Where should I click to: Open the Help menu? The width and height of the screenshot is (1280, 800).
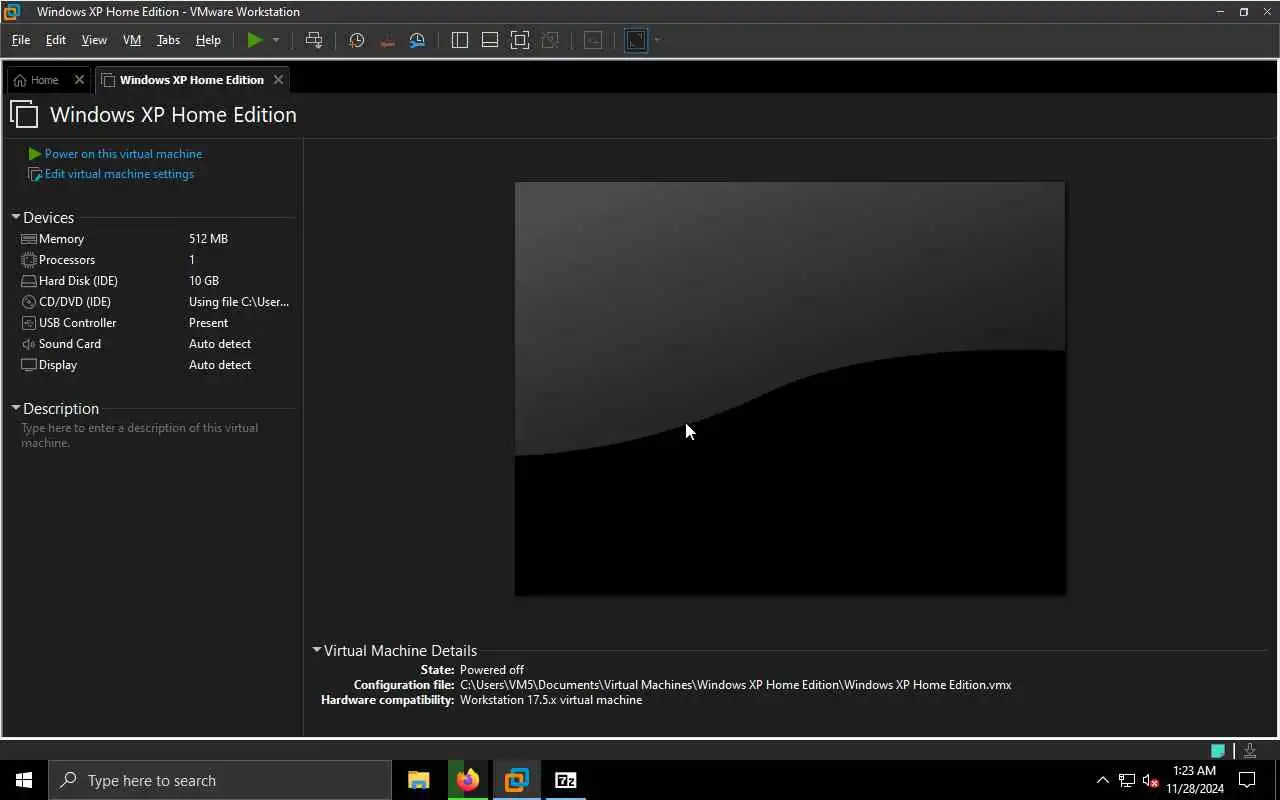[208, 40]
